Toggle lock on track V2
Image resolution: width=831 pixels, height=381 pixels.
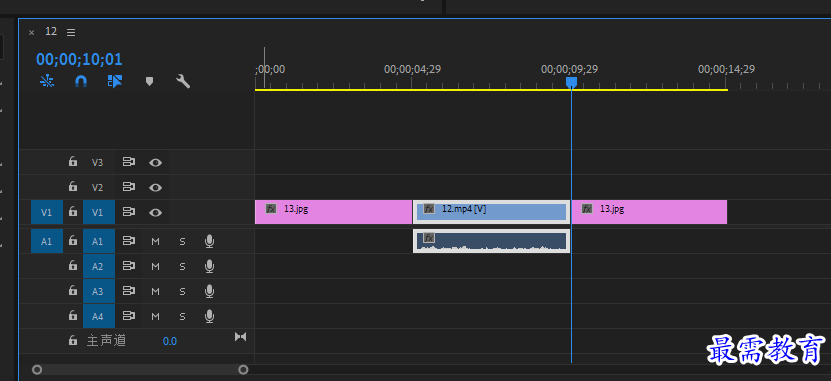click(x=73, y=187)
